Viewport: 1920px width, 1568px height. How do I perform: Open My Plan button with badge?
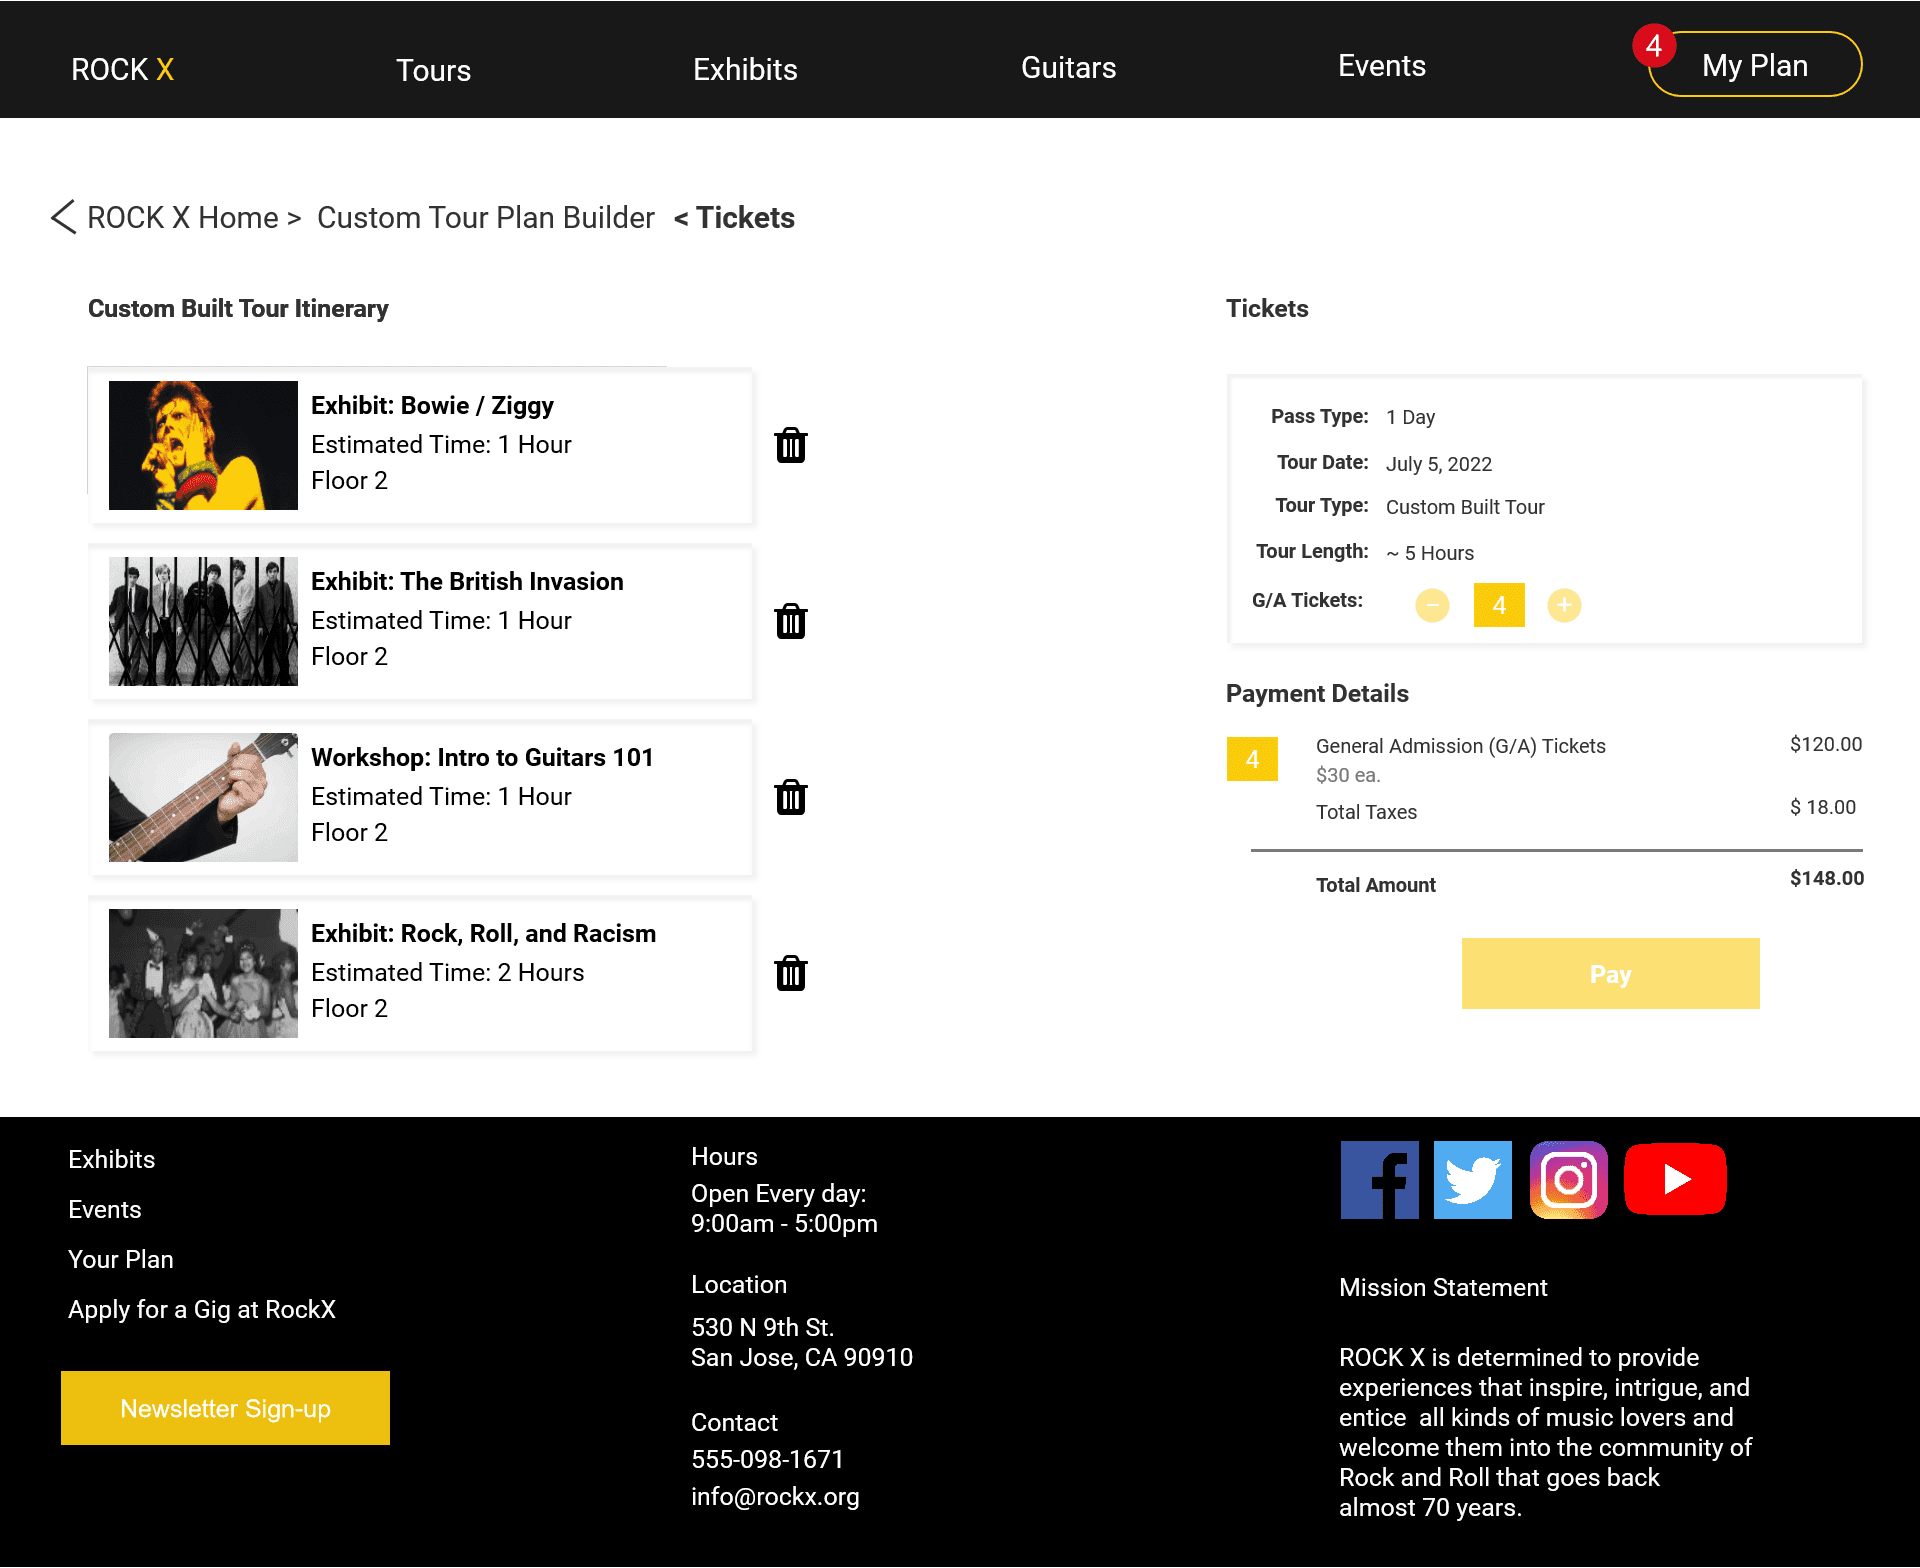[x=1754, y=65]
